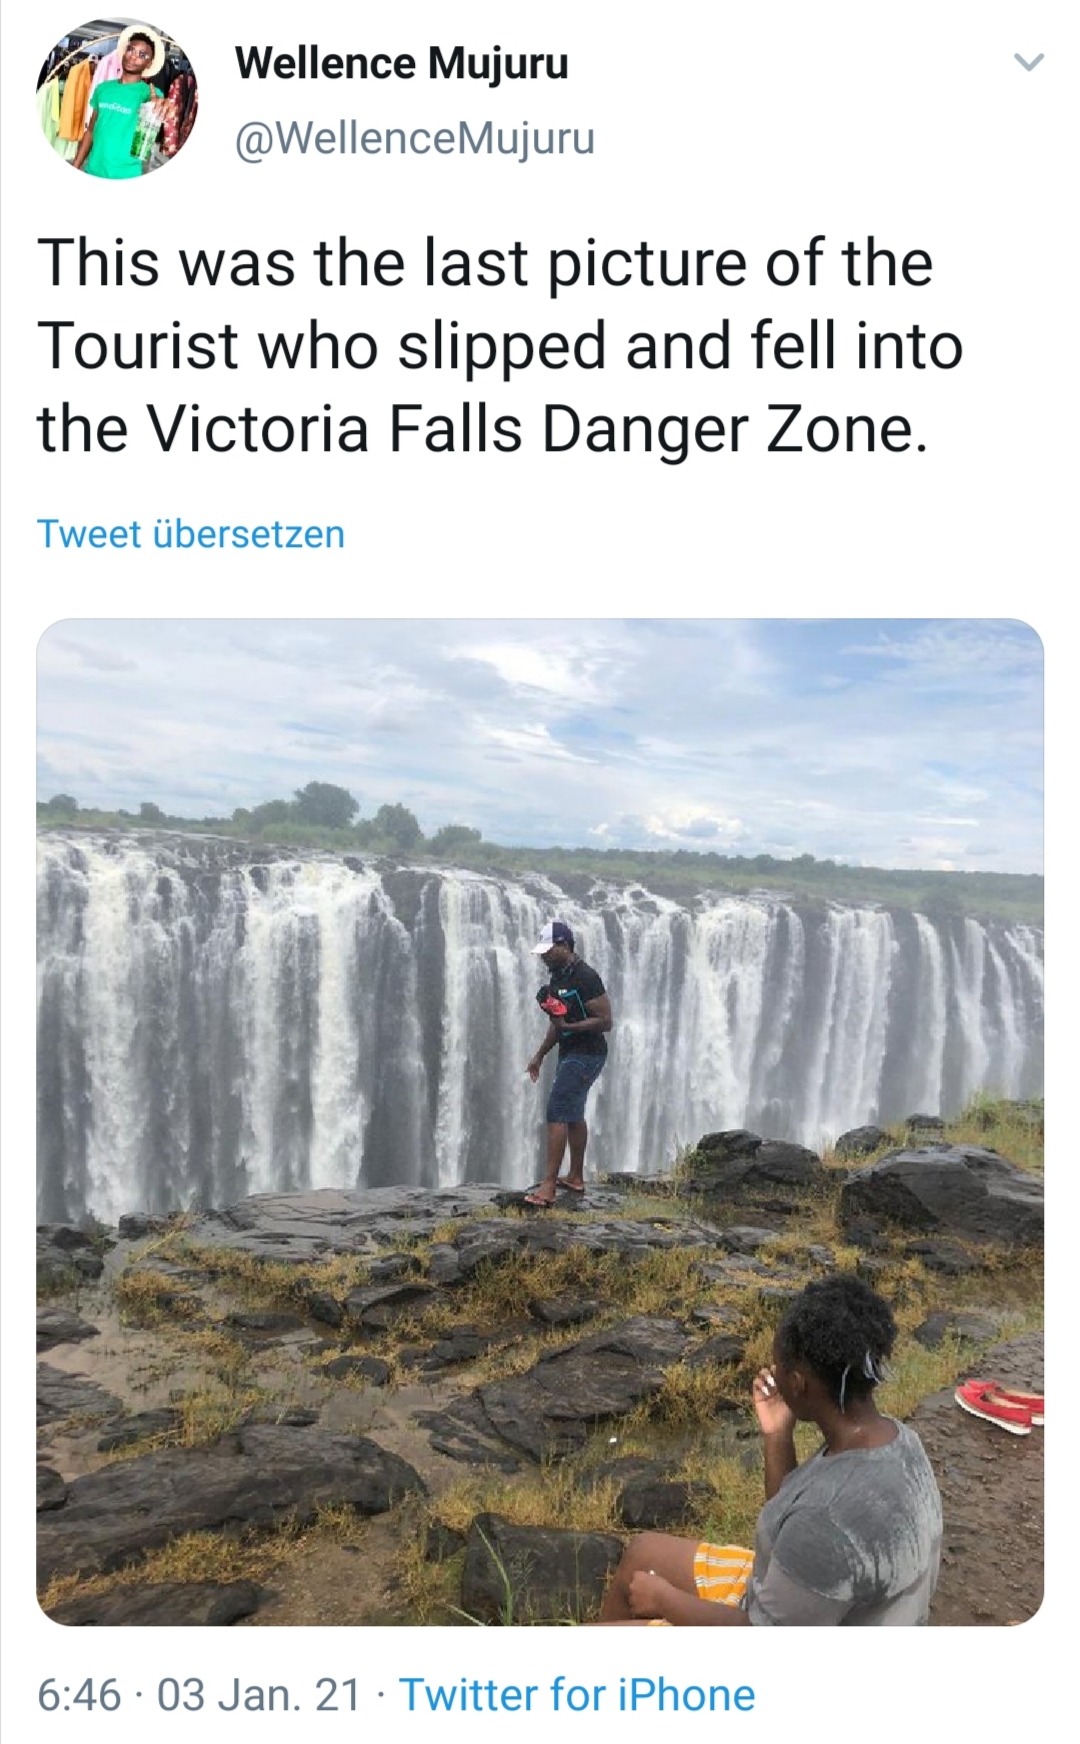Image resolution: width=1080 pixels, height=1744 pixels.
Task: Select the 03 Jan. 21 date
Action: click(x=259, y=1695)
